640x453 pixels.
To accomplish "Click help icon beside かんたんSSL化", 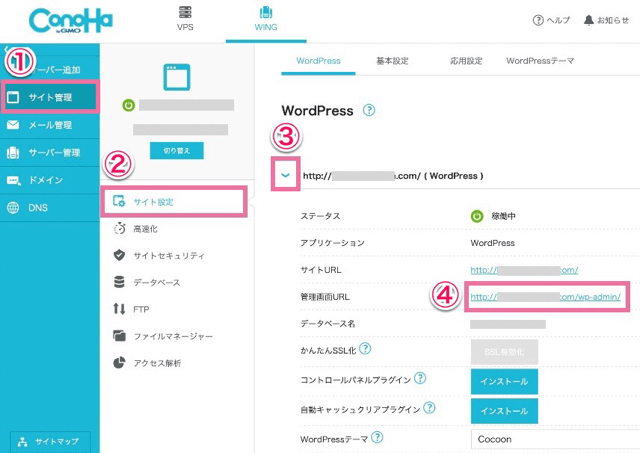I will (x=365, y=349).
